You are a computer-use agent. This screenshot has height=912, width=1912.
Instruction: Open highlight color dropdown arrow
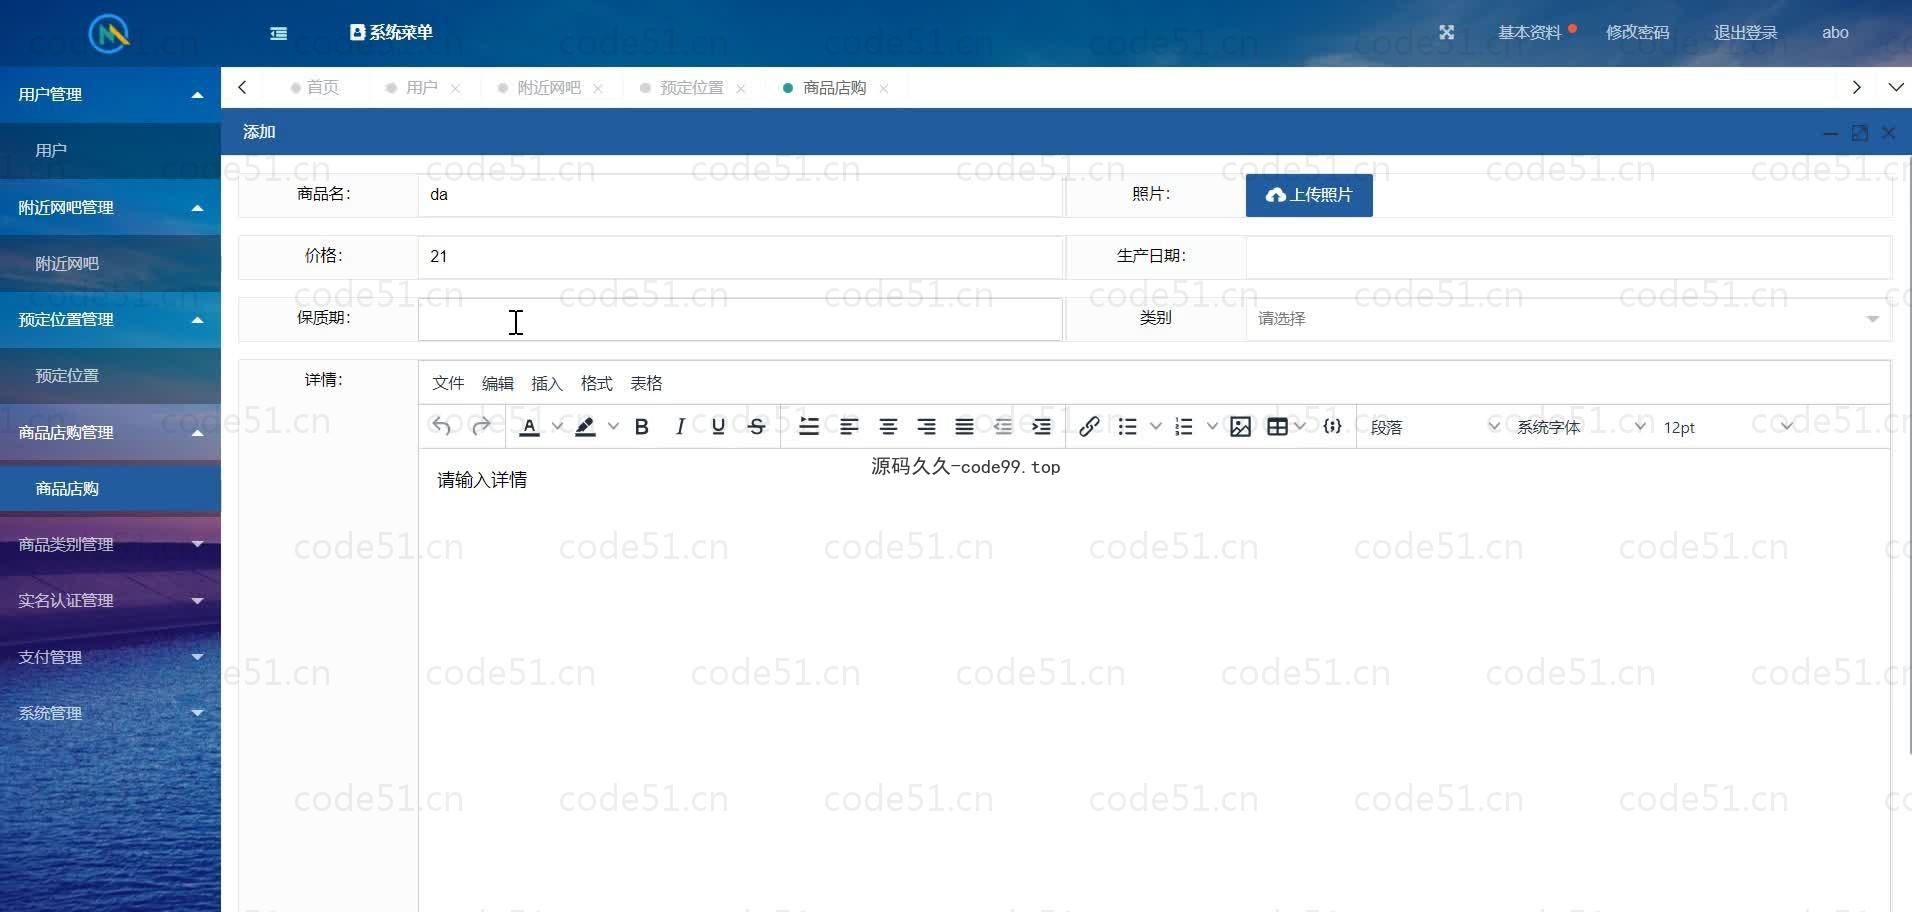(x=613, y=427)
